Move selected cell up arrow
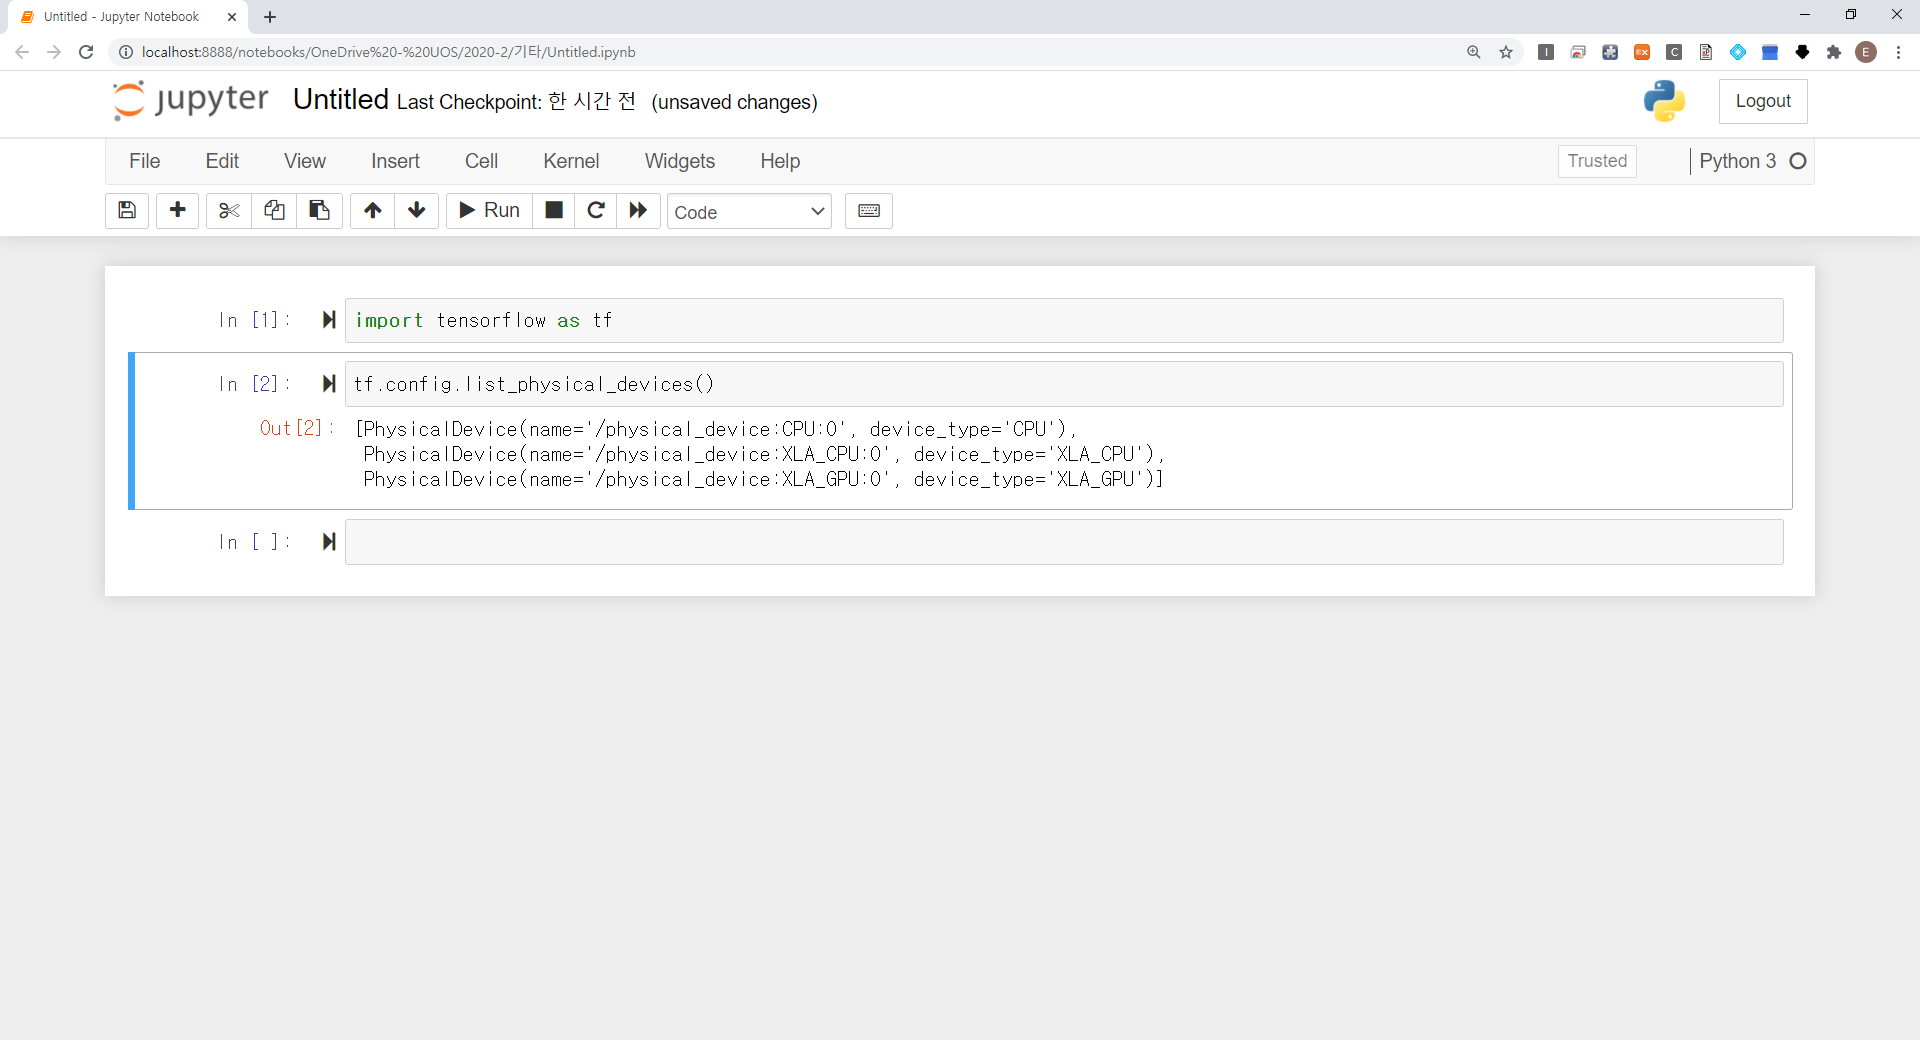 click(x=373, y=210)
